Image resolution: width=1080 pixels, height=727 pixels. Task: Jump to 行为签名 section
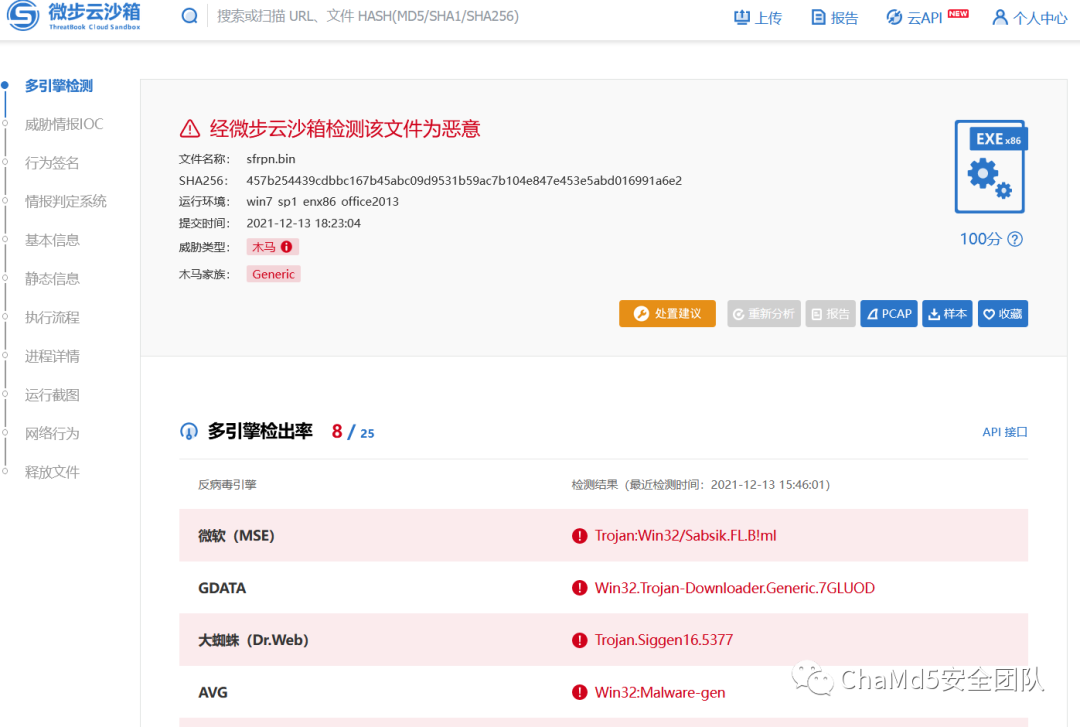coord(52,163)
